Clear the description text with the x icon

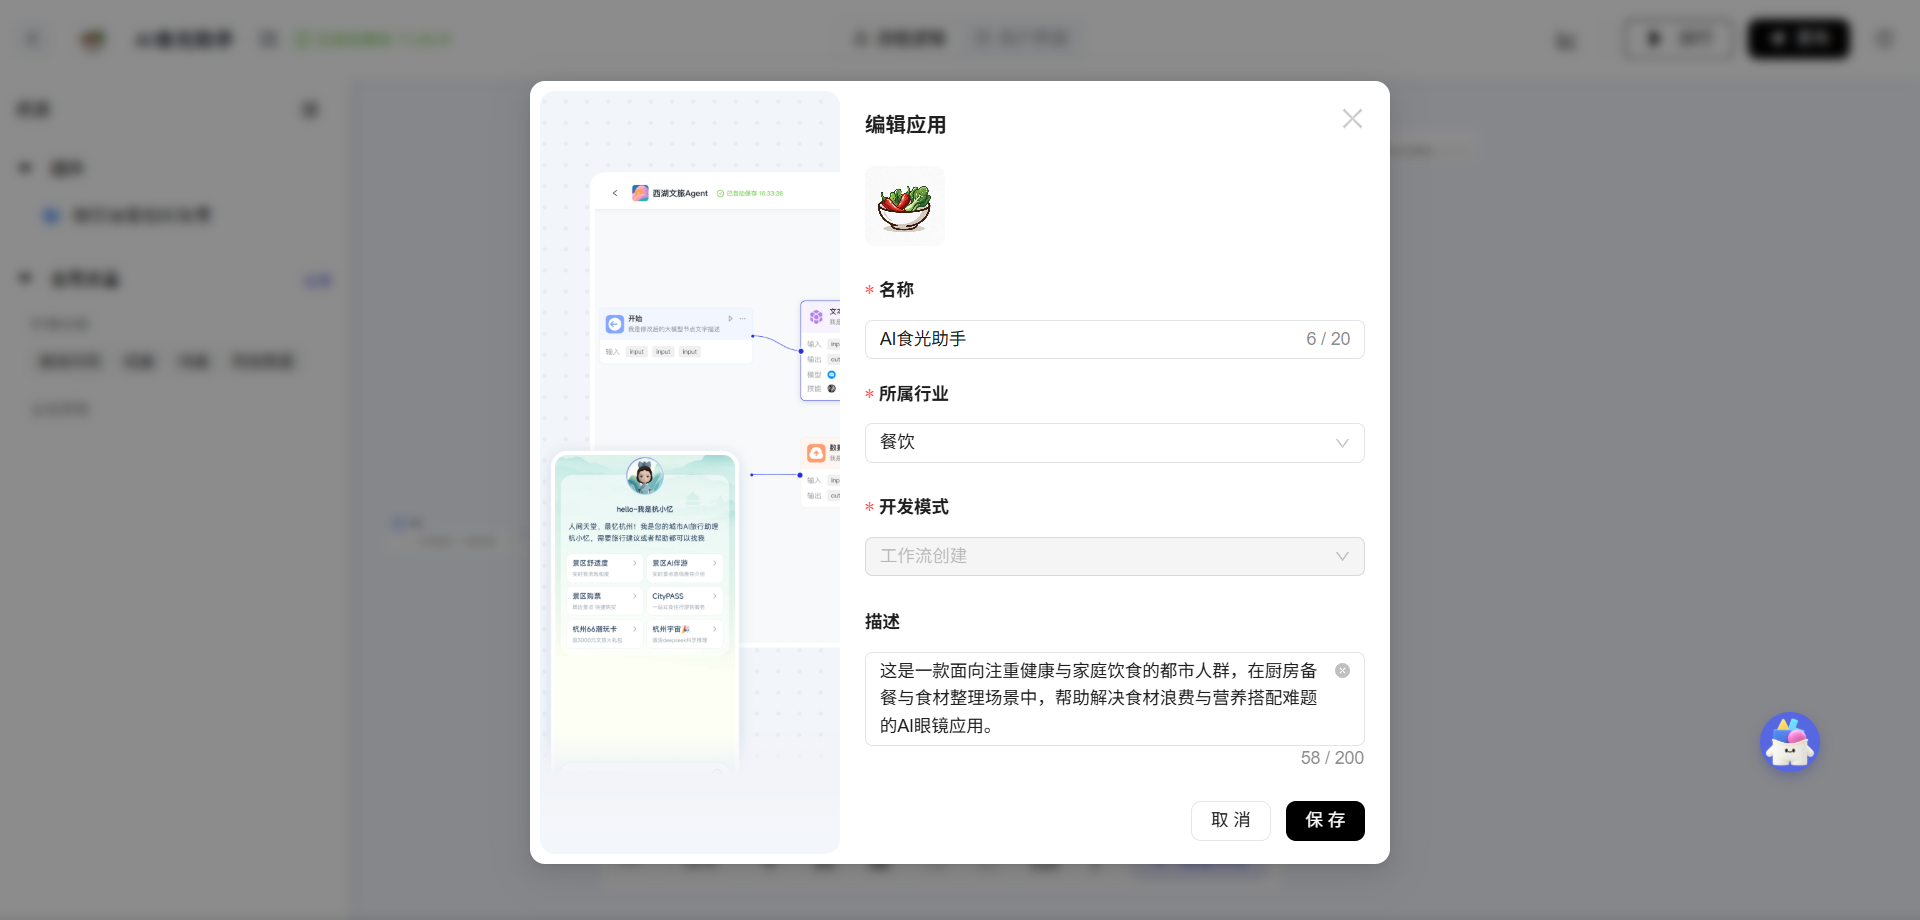click(x=1342, y=671)
